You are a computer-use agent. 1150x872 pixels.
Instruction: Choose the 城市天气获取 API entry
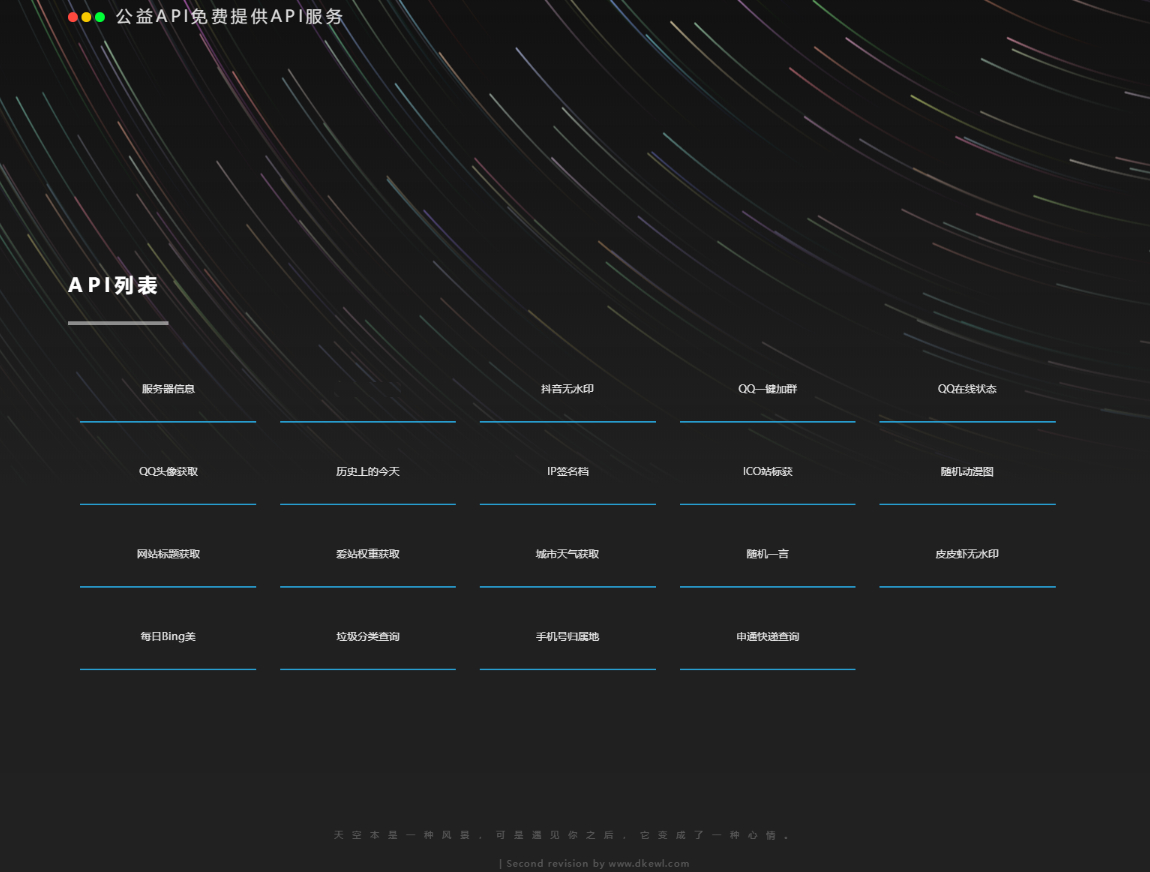568,554
